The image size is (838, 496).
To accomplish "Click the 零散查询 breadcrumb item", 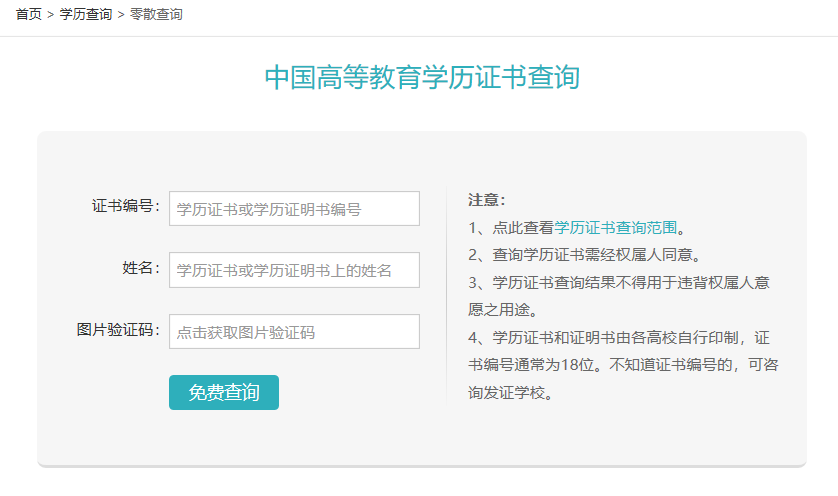I will [156, 15].
